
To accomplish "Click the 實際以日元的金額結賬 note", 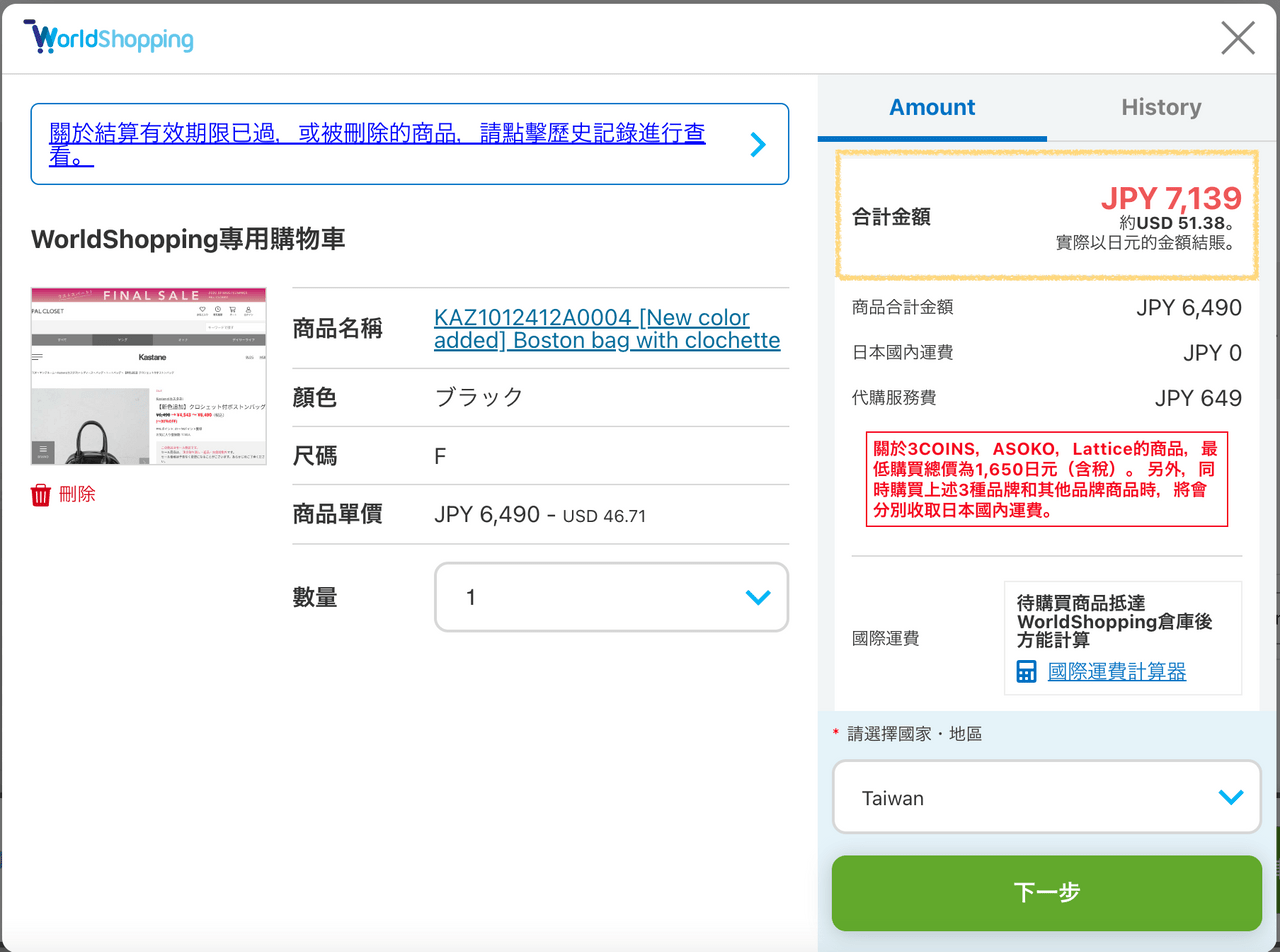I will 1149,243.
